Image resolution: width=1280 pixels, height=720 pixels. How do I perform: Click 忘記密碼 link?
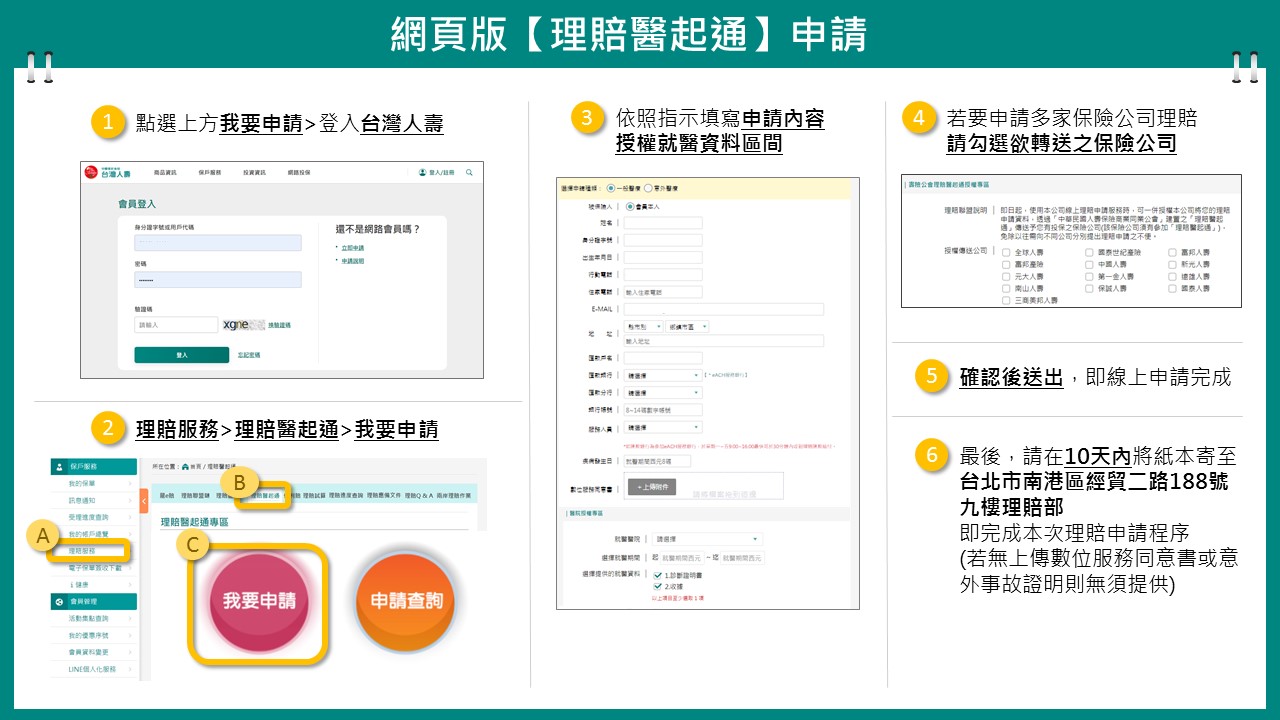pyautogui.click(x=249, y=355)
